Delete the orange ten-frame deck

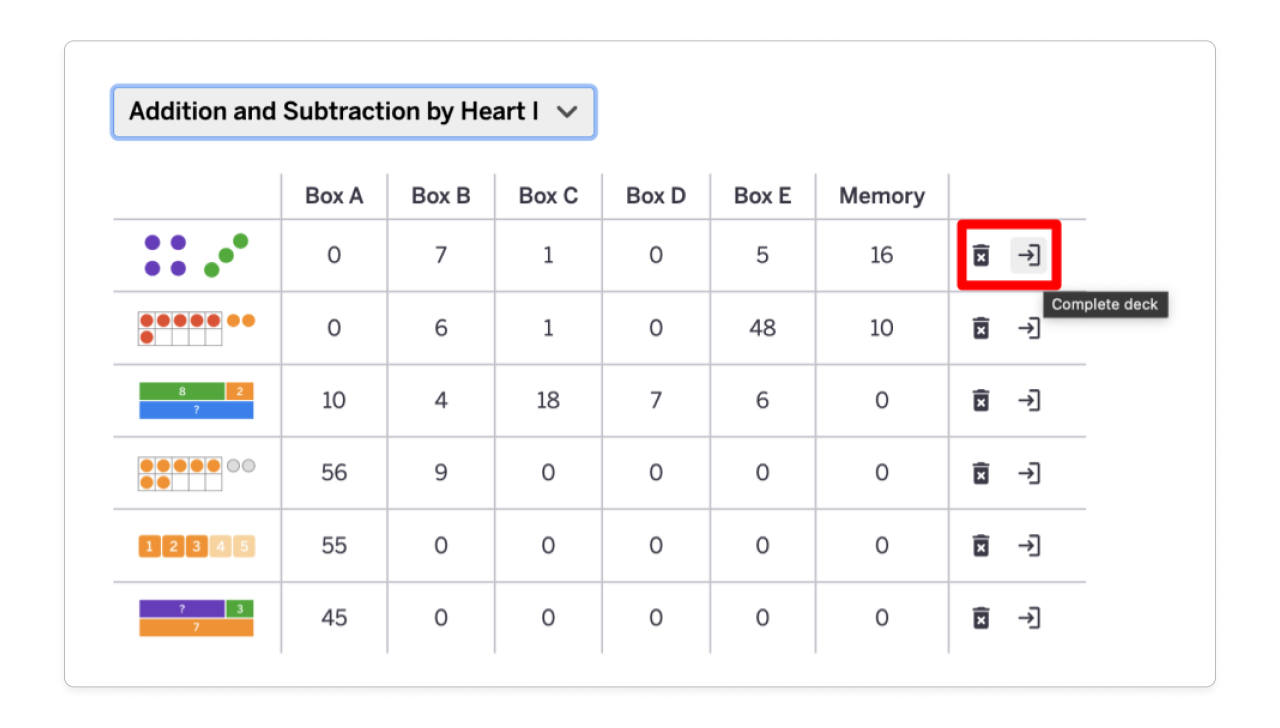(981, 473)
